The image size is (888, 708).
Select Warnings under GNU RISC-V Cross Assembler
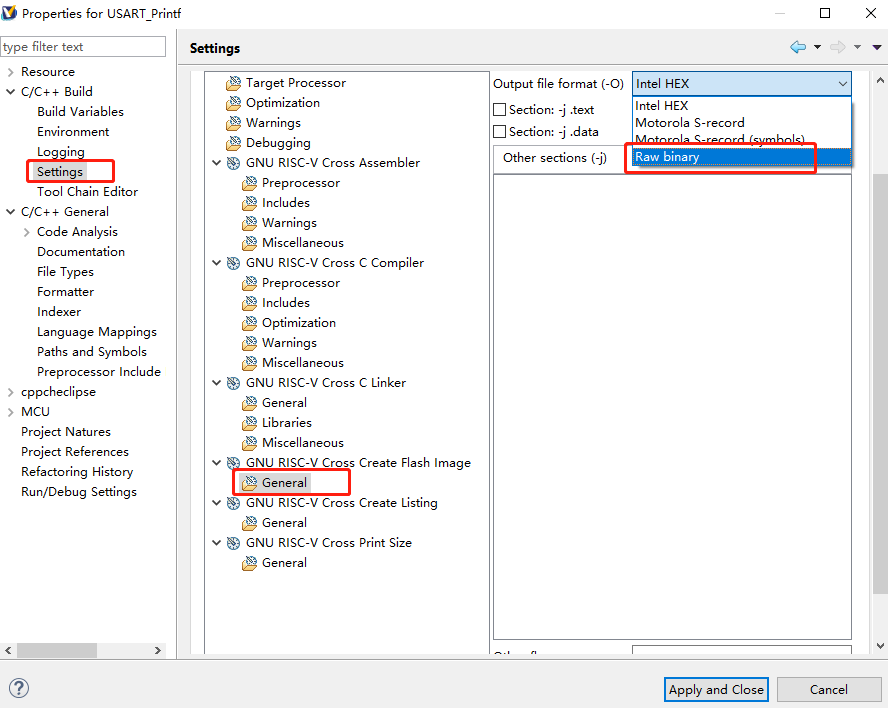point(289,222)
